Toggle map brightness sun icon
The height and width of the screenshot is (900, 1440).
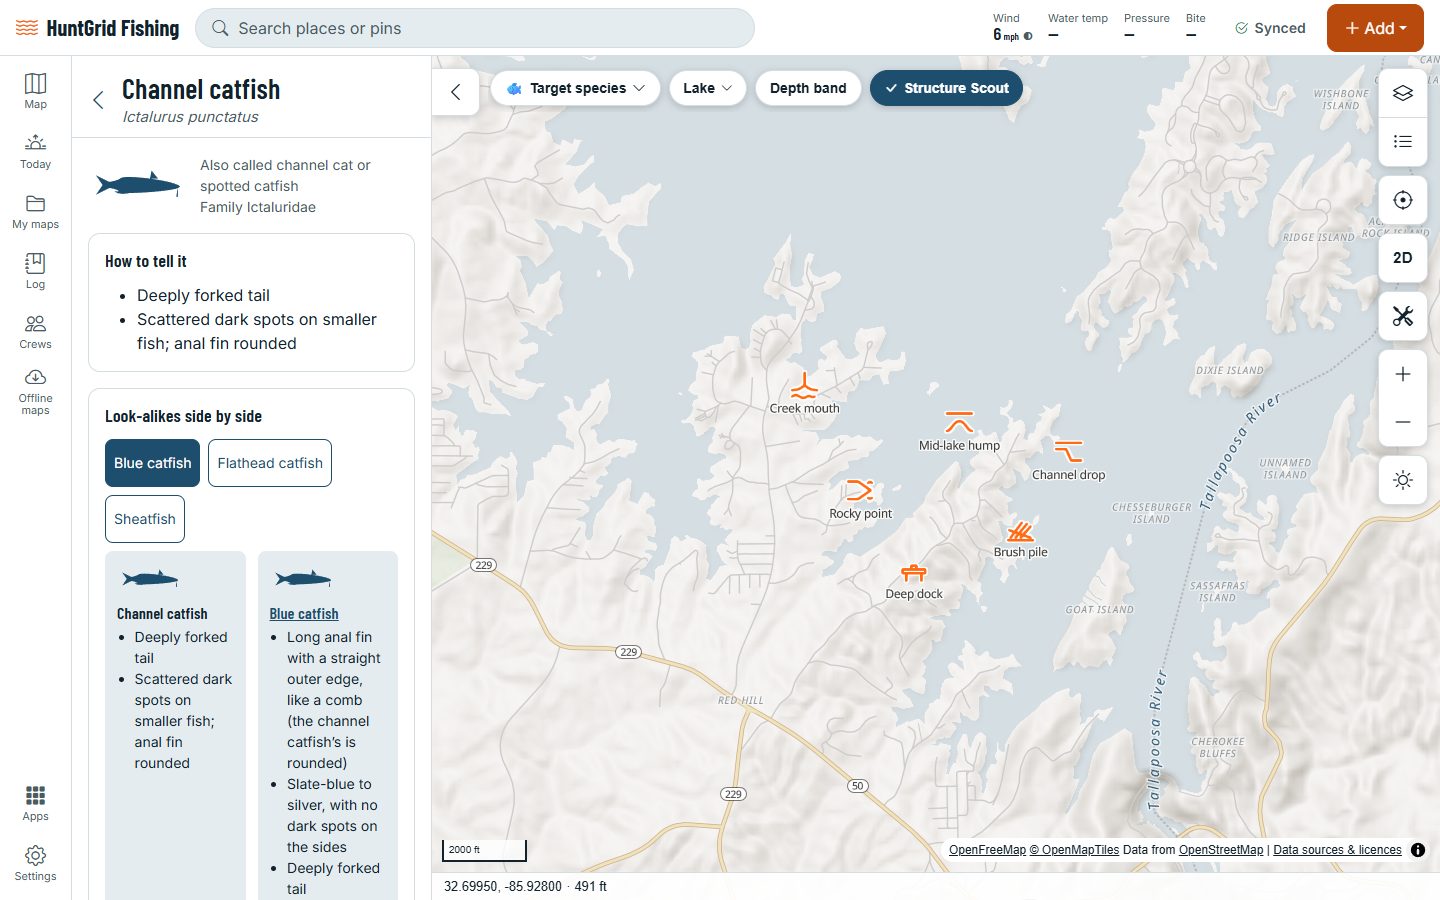point(1403,480)
